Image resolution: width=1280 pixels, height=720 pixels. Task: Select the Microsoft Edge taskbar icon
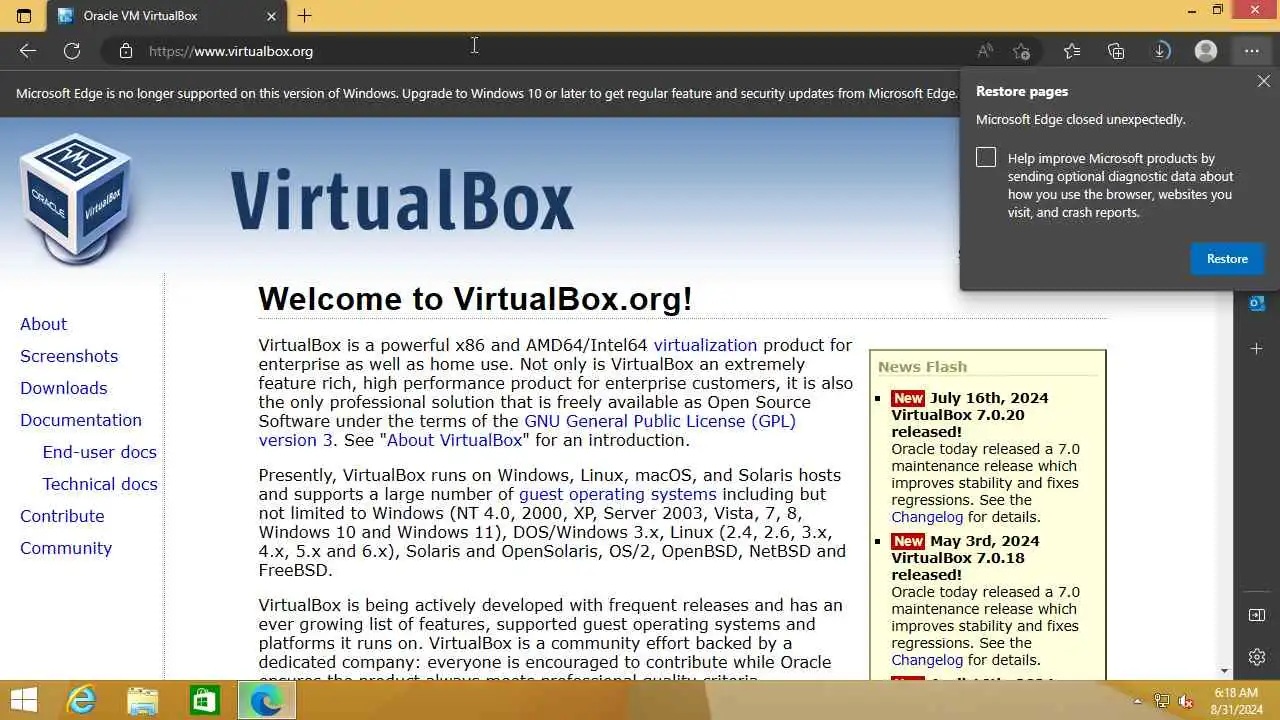(266, 700)
